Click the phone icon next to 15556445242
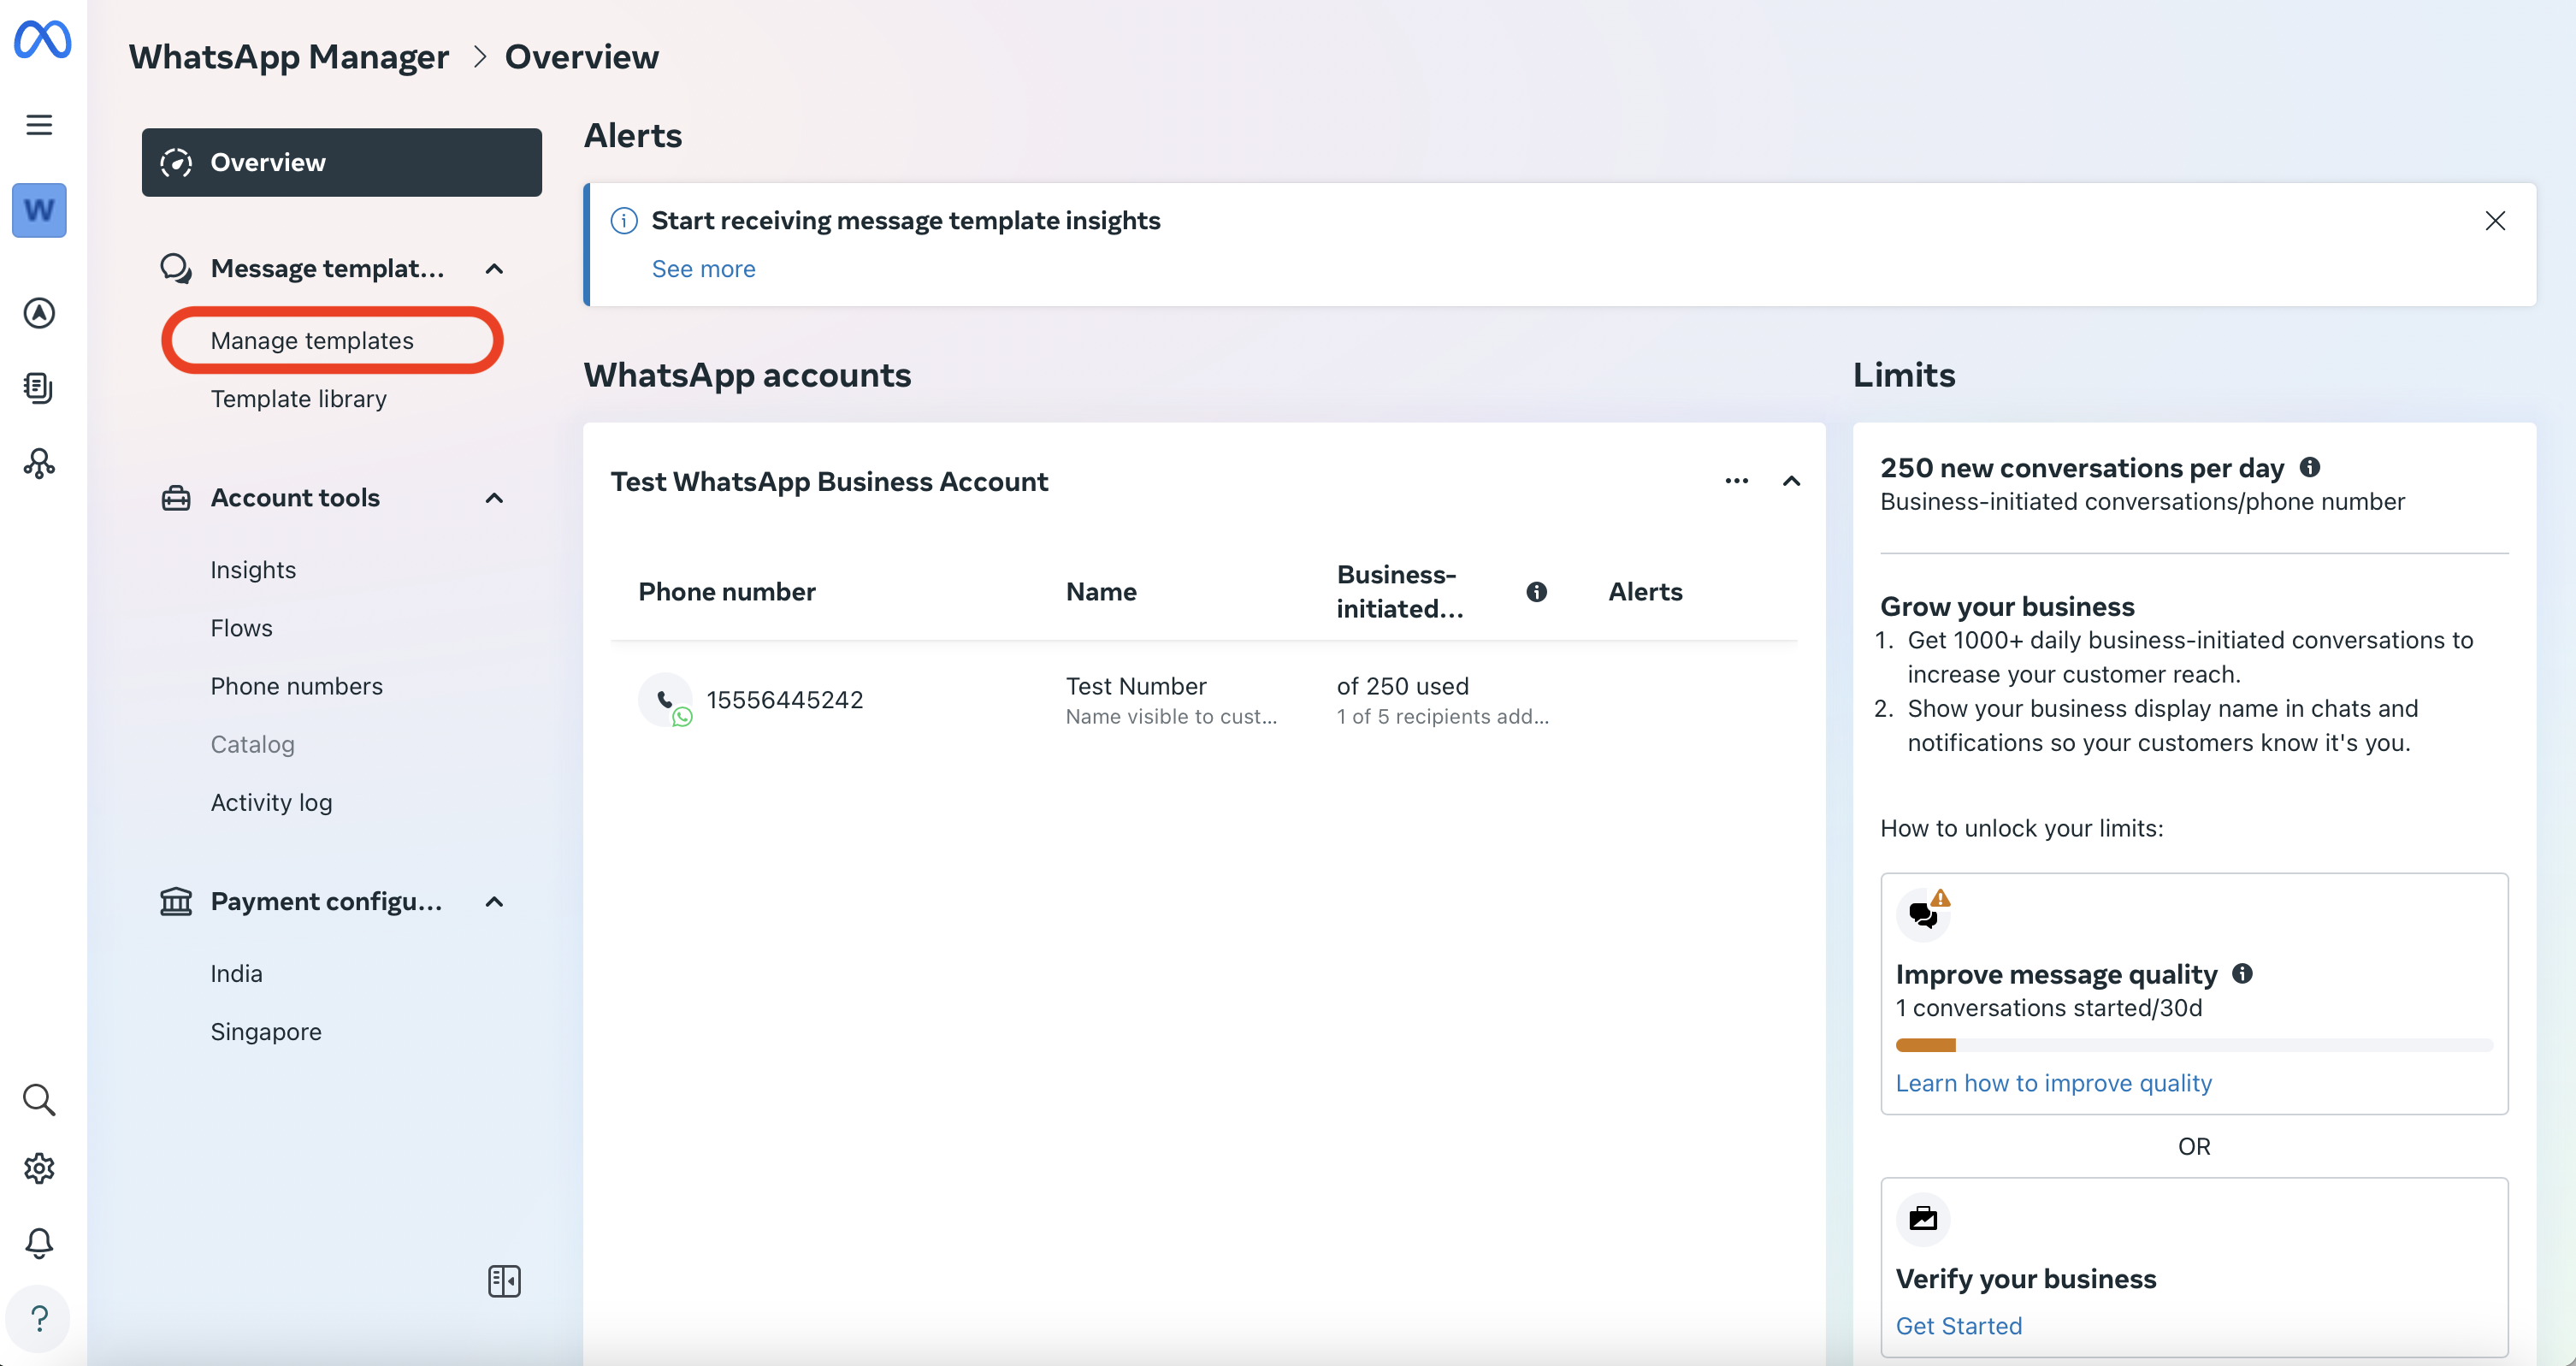 [x=665, y=700]
